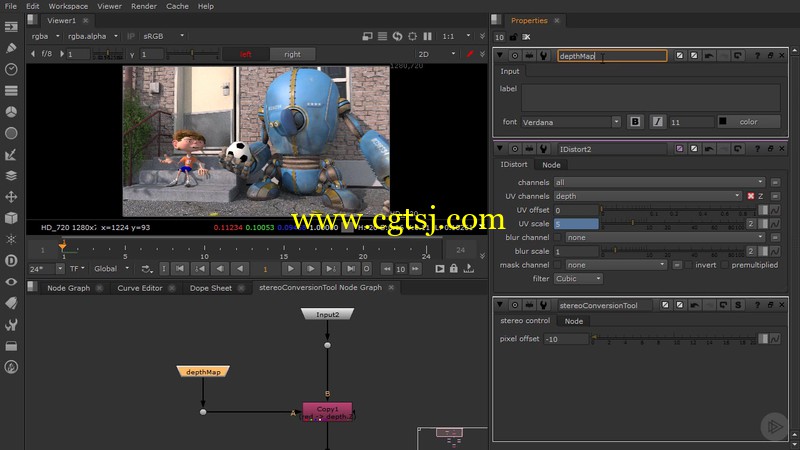Toggle the IP input process button
Image resolution: width=800 pixels, height=450 pixels.
click(x=131, y=36)
